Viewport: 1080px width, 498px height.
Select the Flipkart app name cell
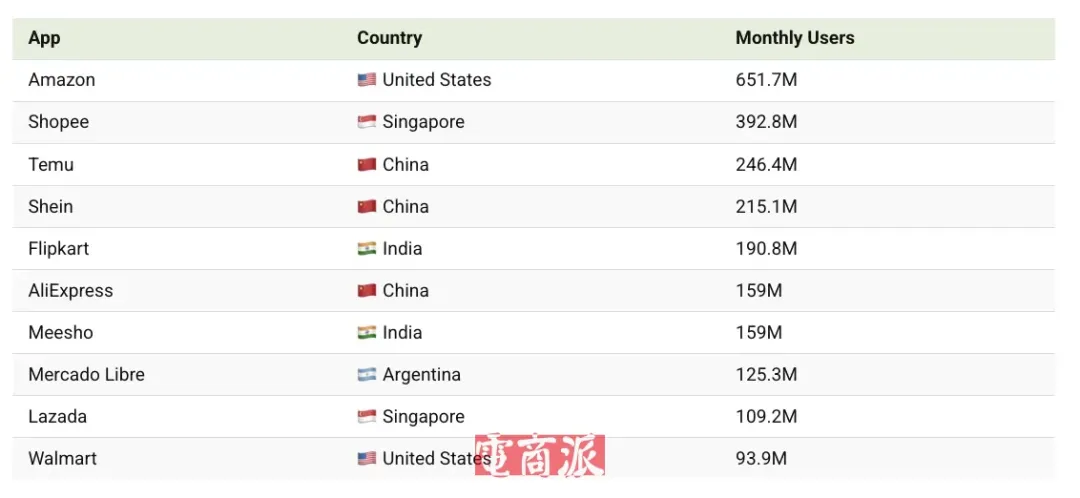pyautogui.click(x=59, y=248)
